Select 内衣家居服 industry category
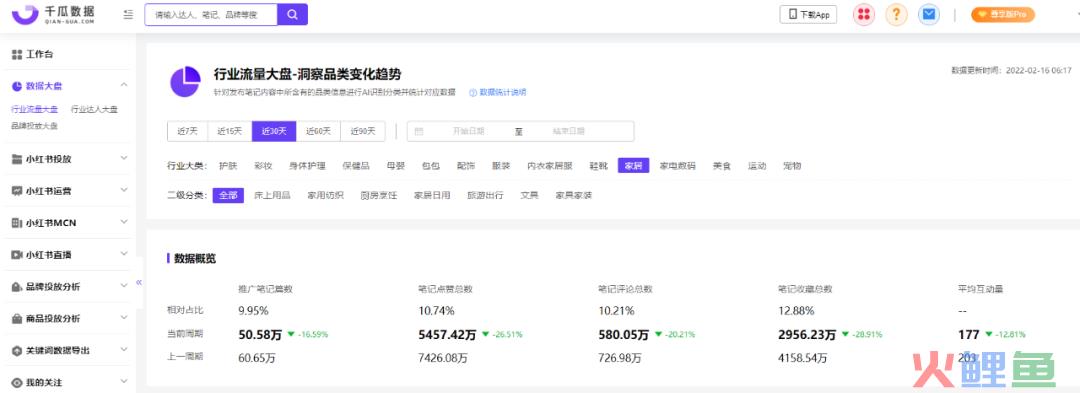The height and width of the screenshot is (393, 1080). pyautogui.click(x=550, y=166)
